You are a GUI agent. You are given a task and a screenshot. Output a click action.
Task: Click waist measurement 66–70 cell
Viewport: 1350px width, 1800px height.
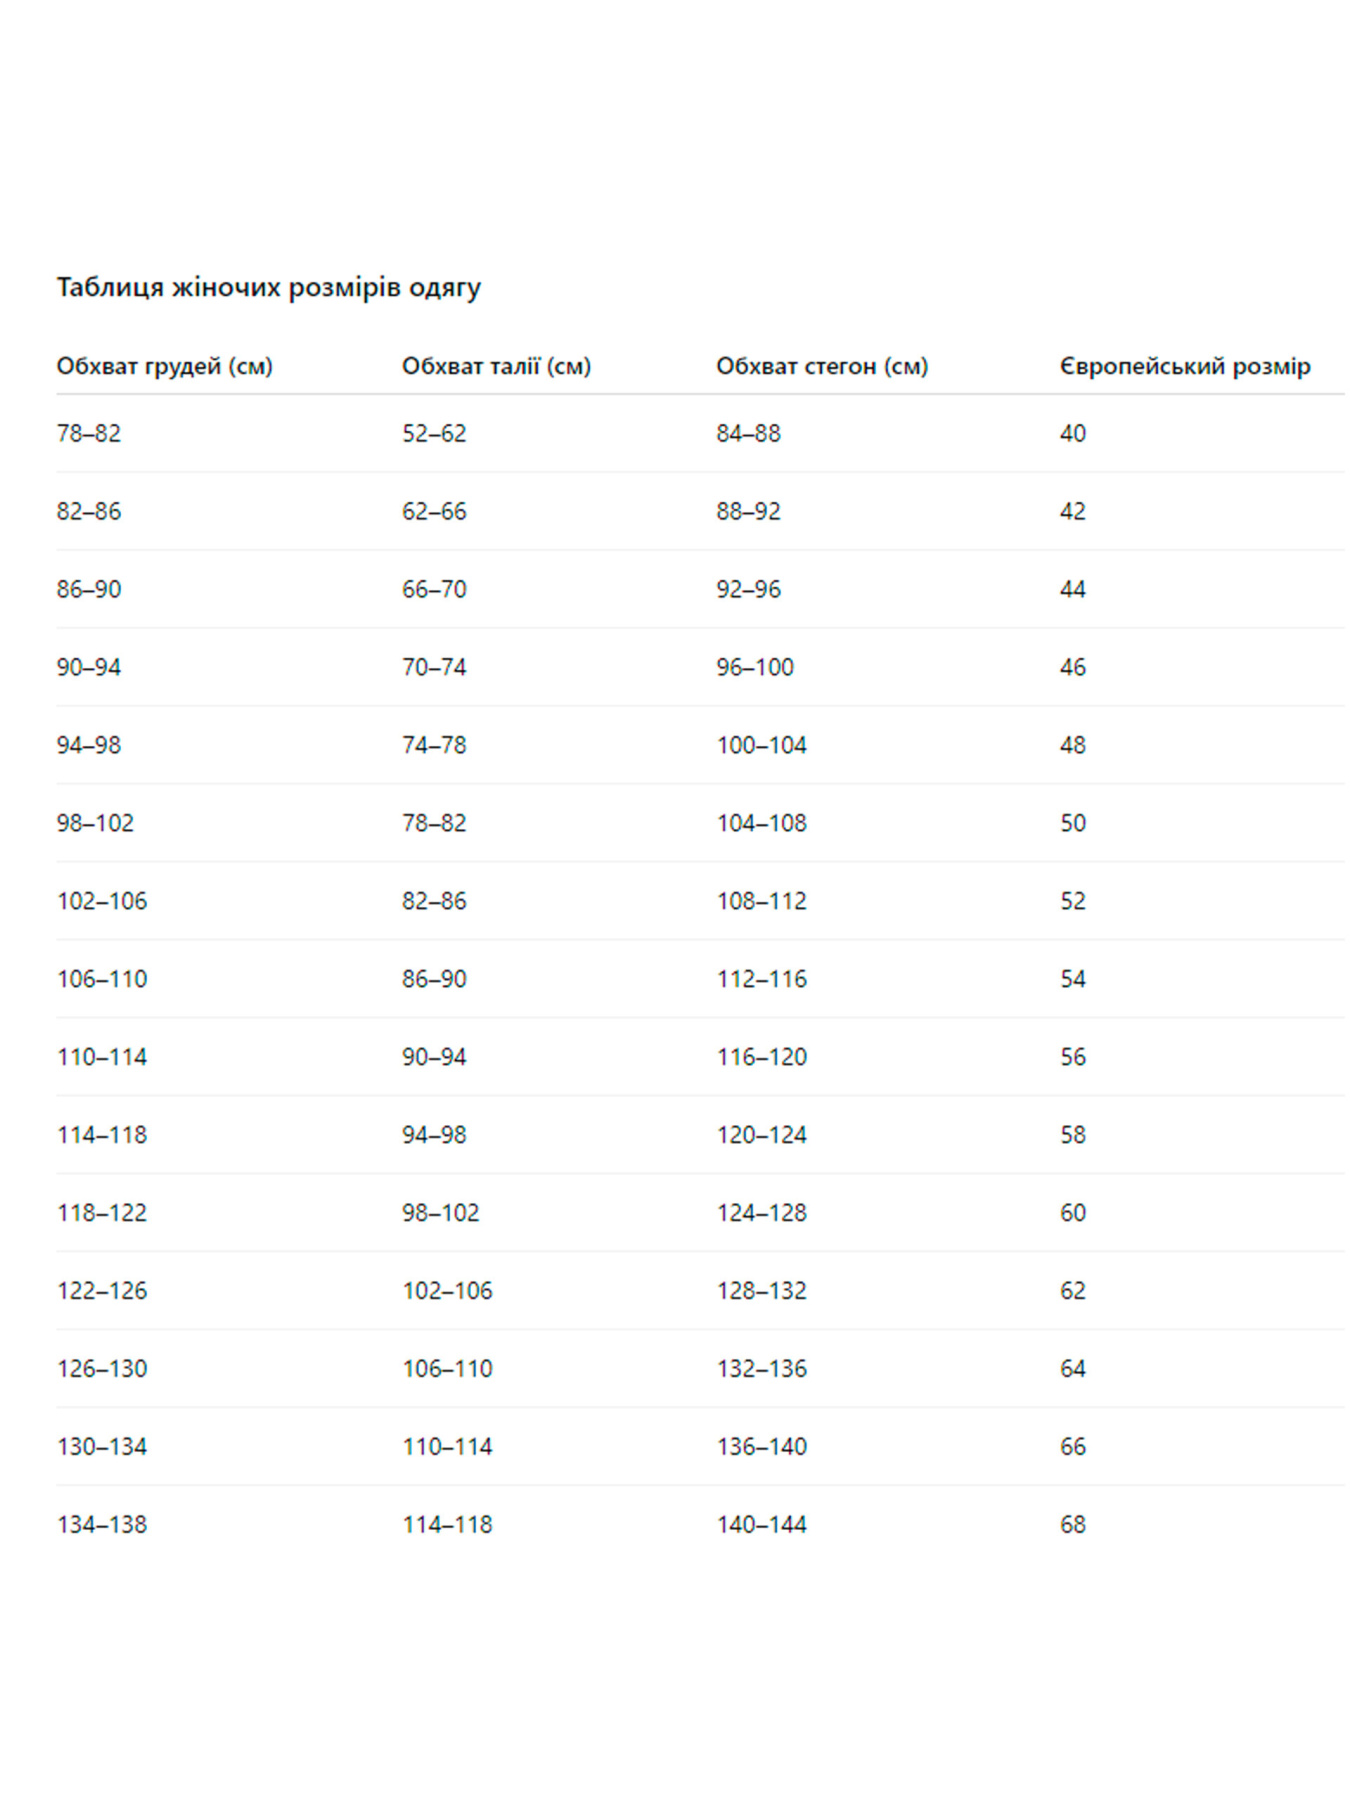434,589
